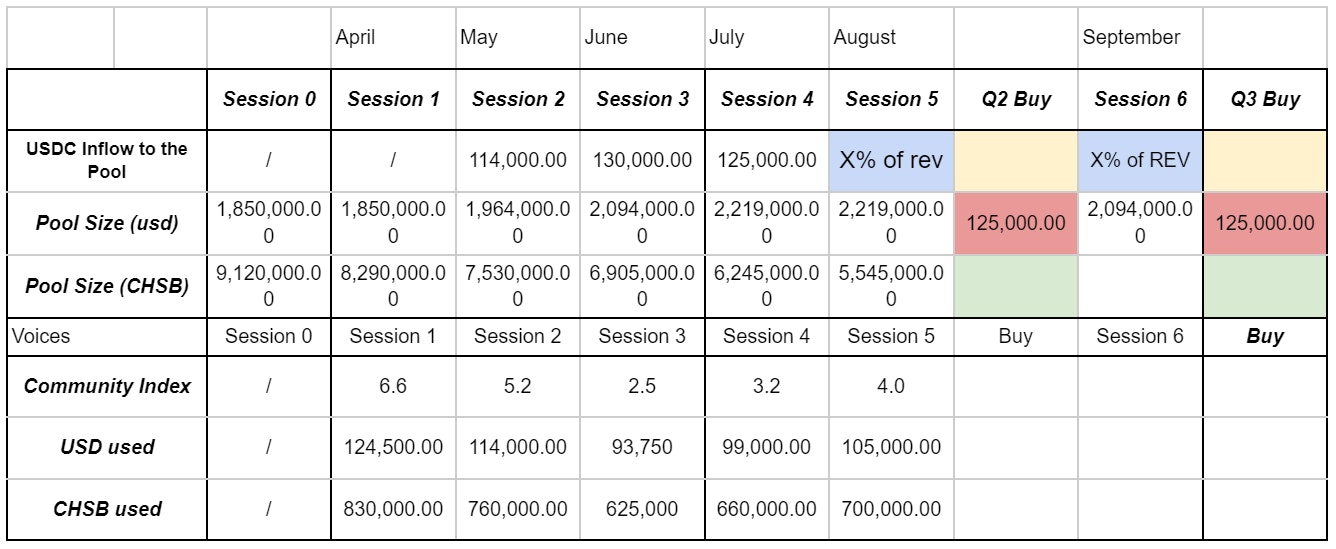Screen dimensions: 1336x549
Task: Click the Session 0 column header
Action: click(269, 99)
